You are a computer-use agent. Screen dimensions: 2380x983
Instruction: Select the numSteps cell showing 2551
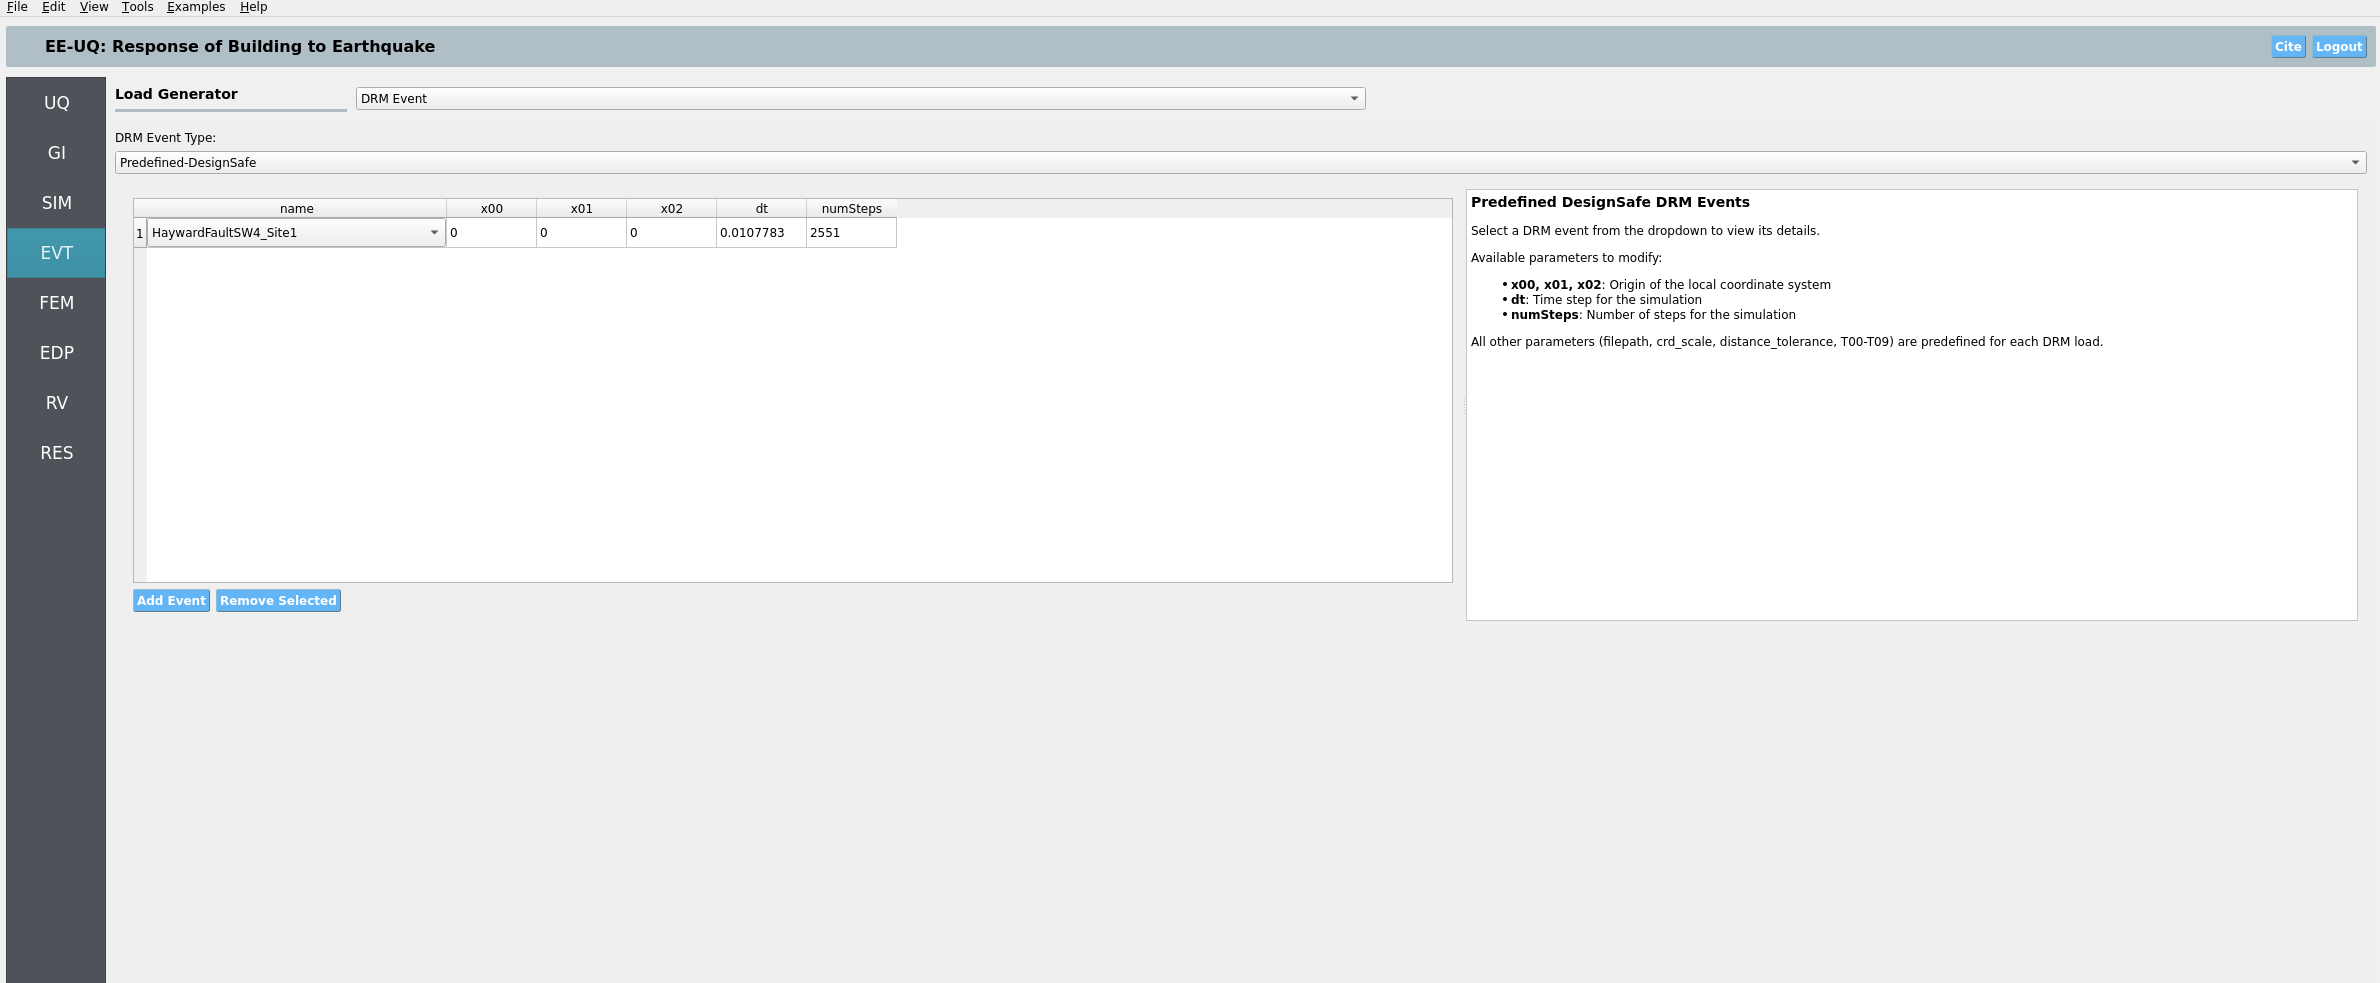(850, 233)
